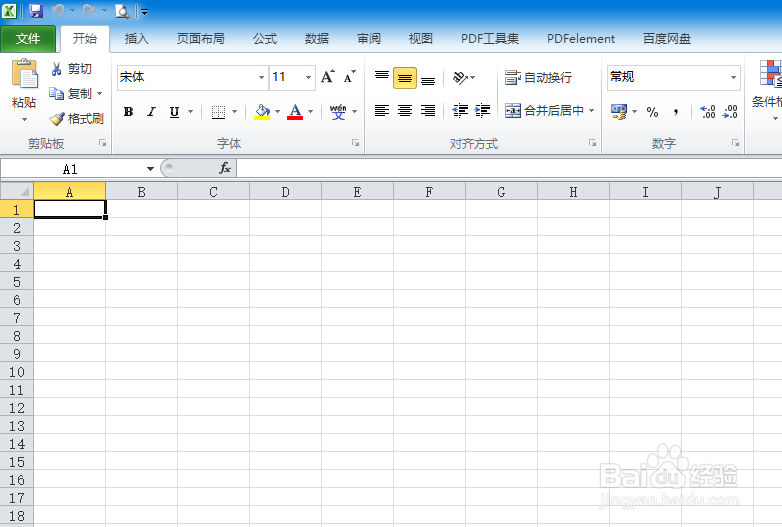Expand 合并后居中 dropdown arrow
The image size is (782, 527).
click(x=591, y=110)
